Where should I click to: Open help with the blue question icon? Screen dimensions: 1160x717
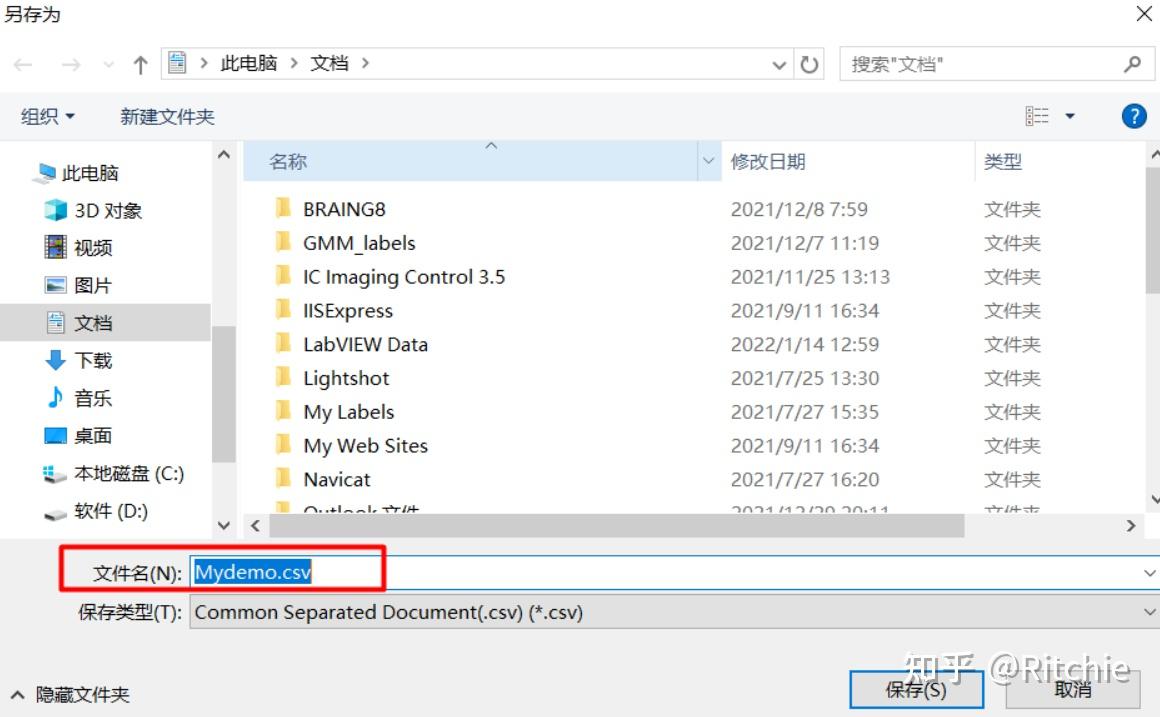point(1133,116)
